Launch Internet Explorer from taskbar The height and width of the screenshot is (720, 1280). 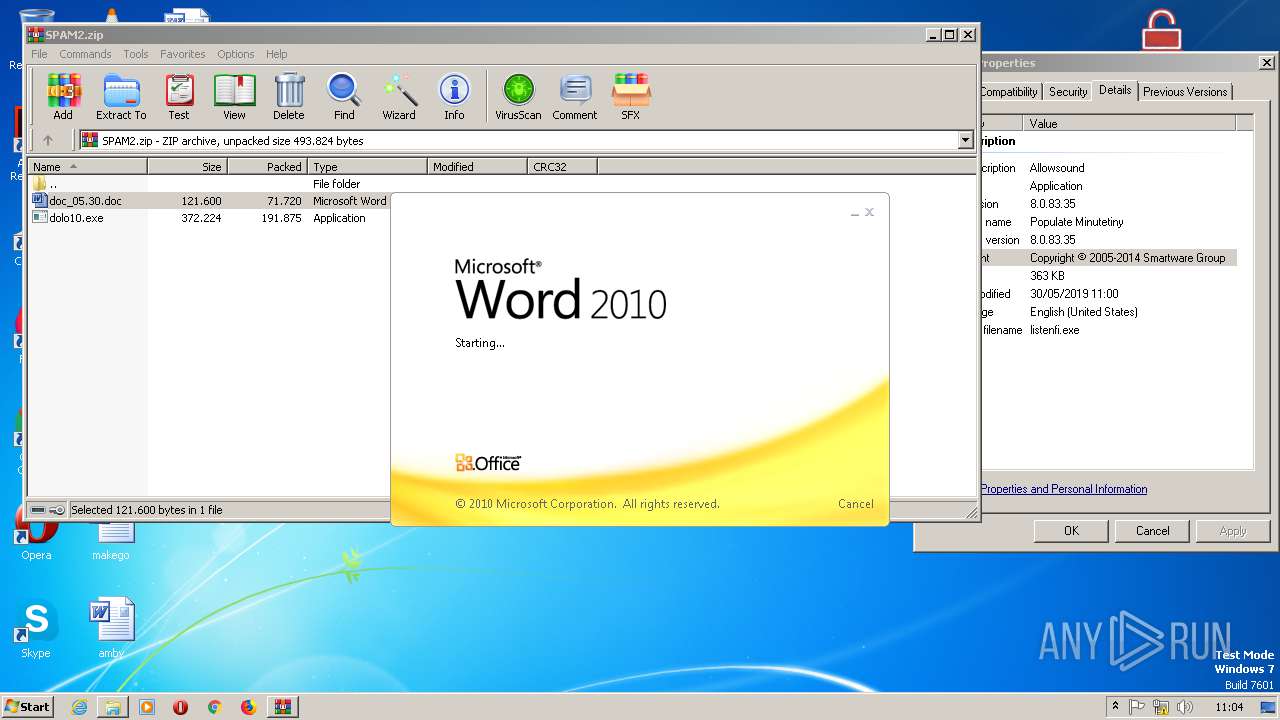pyautogui.click(x=79, y=707)
